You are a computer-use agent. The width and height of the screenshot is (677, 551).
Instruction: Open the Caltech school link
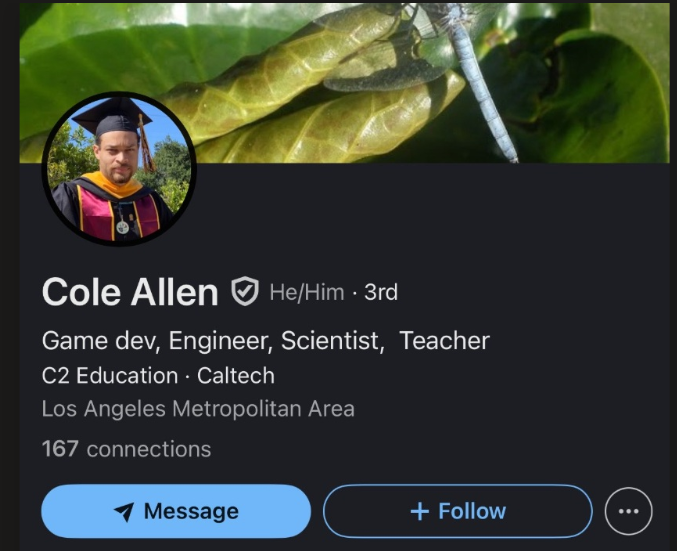click(x=235, y=376)
